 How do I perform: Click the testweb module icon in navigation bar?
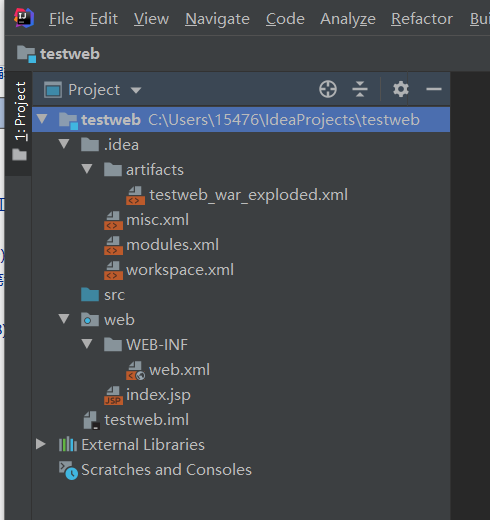coord(26,54)
